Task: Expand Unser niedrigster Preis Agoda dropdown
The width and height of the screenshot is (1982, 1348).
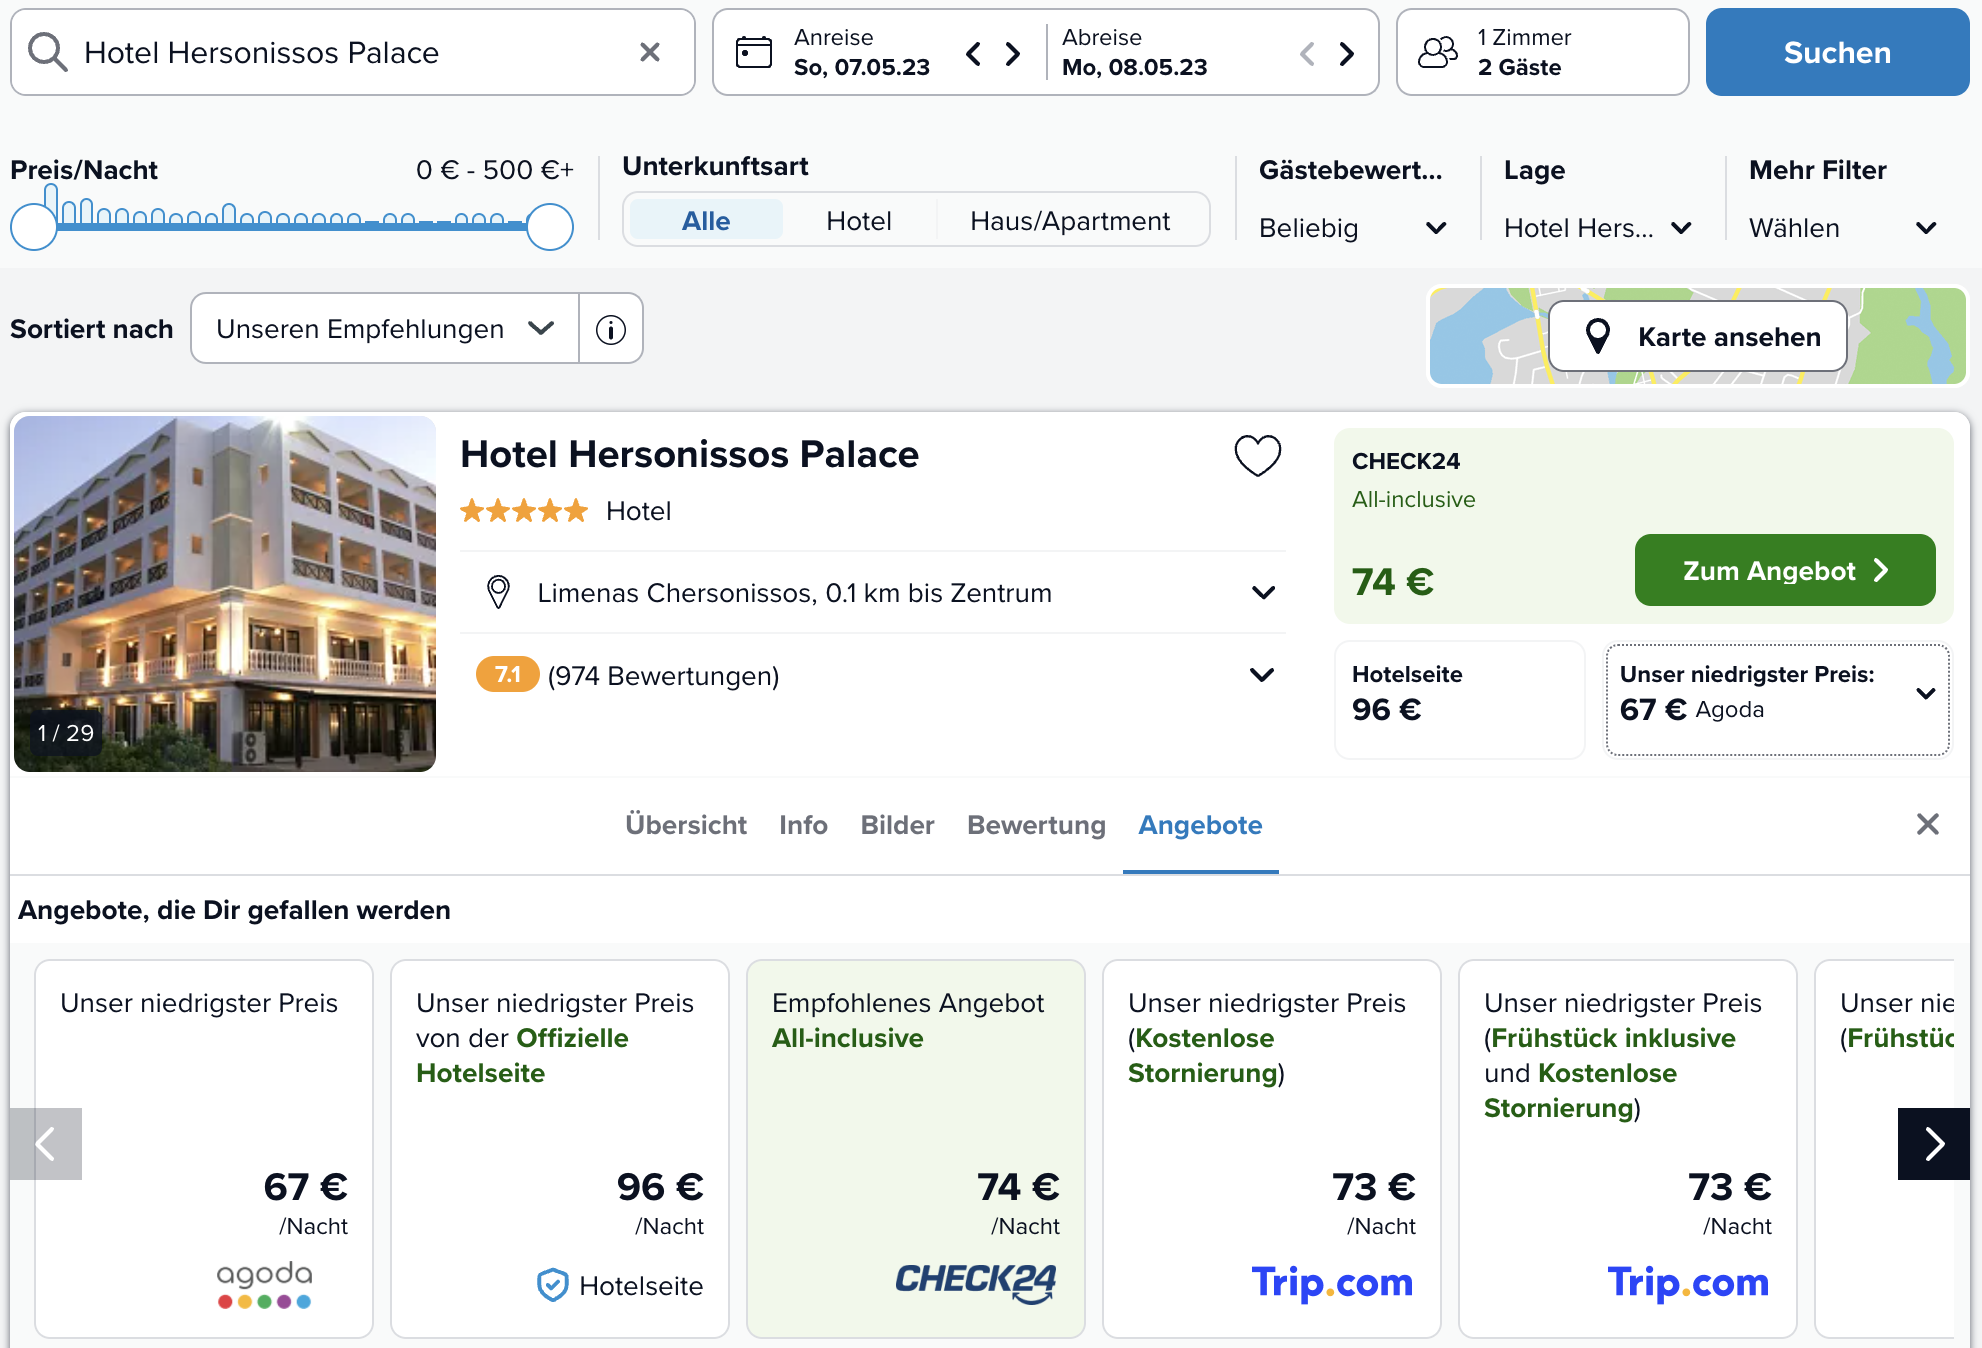Action: (1777, 699)
